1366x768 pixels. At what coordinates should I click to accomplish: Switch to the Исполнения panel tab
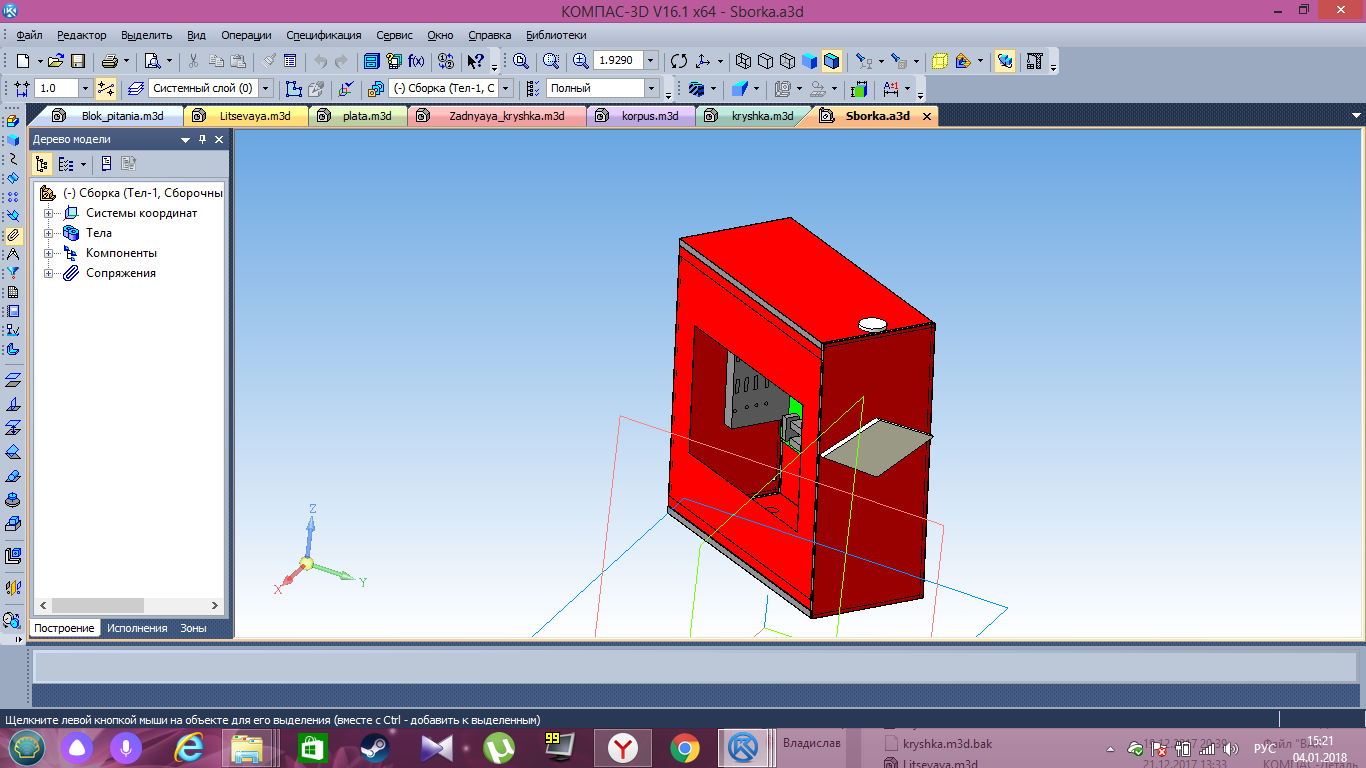pos(137,628)
